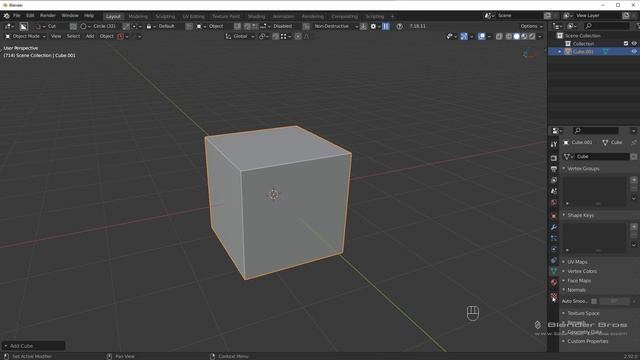
Task: Open the File menu
Action: (17, 16)
